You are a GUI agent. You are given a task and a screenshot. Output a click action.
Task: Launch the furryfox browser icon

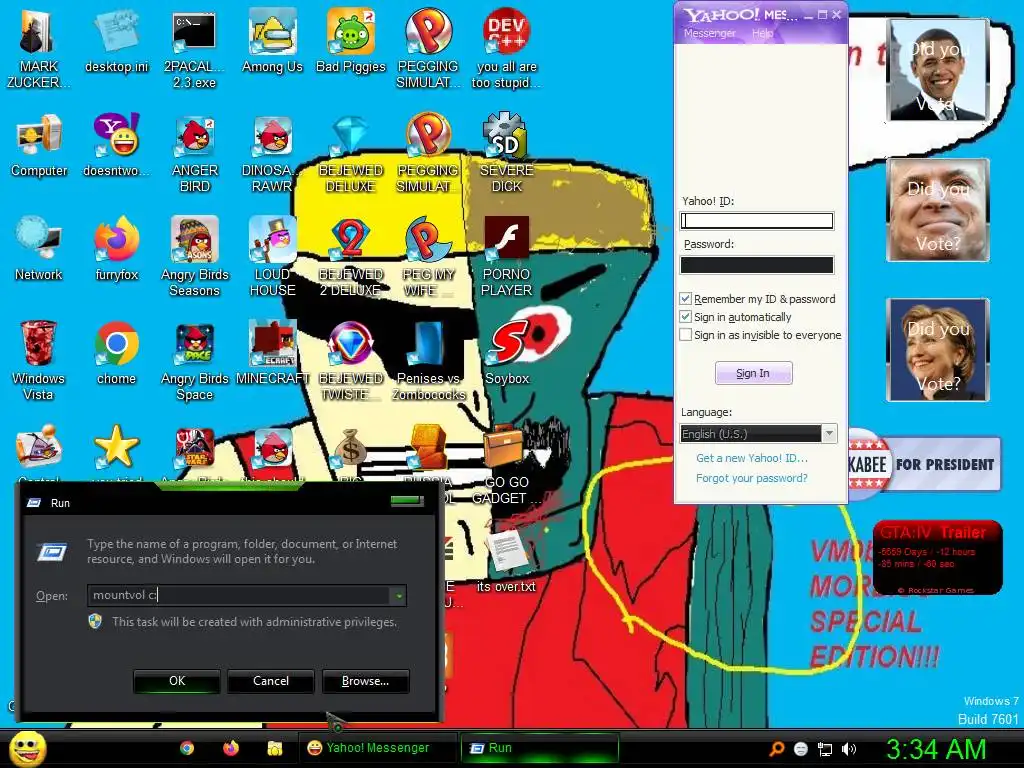[117, 250]
